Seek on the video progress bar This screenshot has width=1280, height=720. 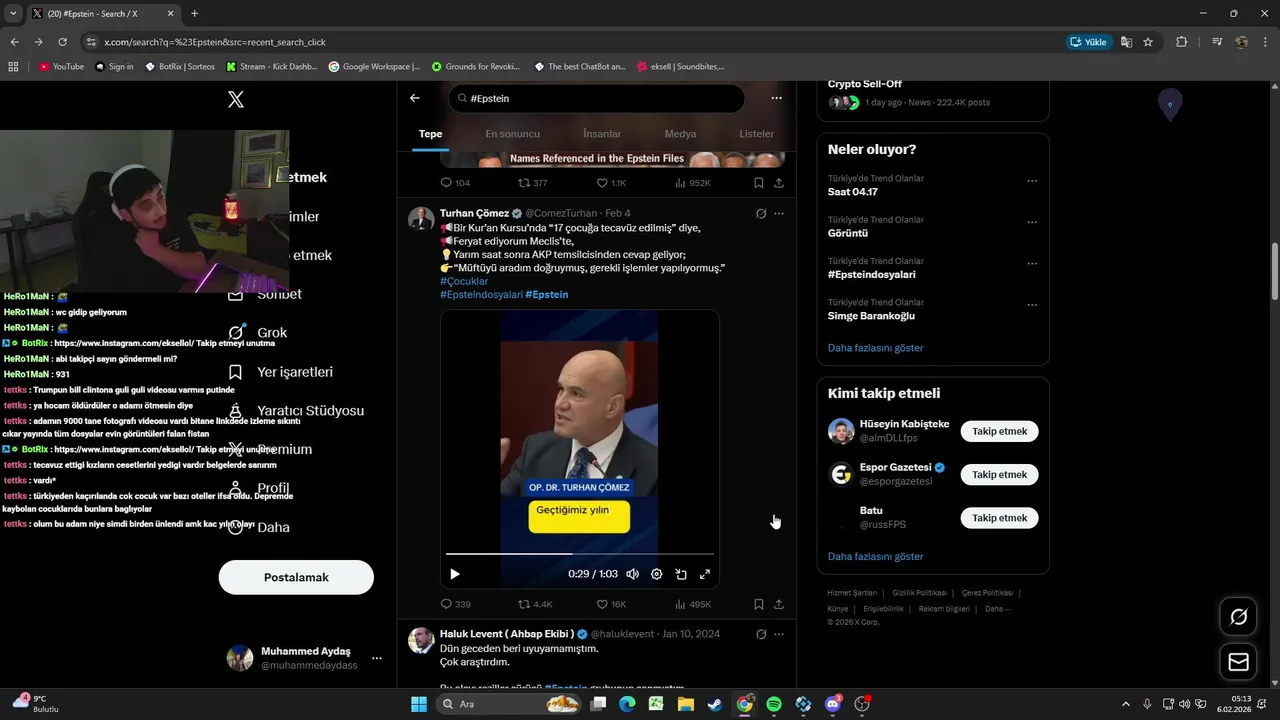[x=580, y=553]
